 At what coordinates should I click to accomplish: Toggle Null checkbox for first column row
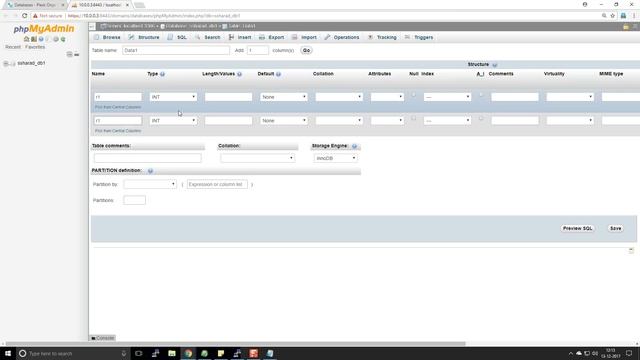click(413, 95)
